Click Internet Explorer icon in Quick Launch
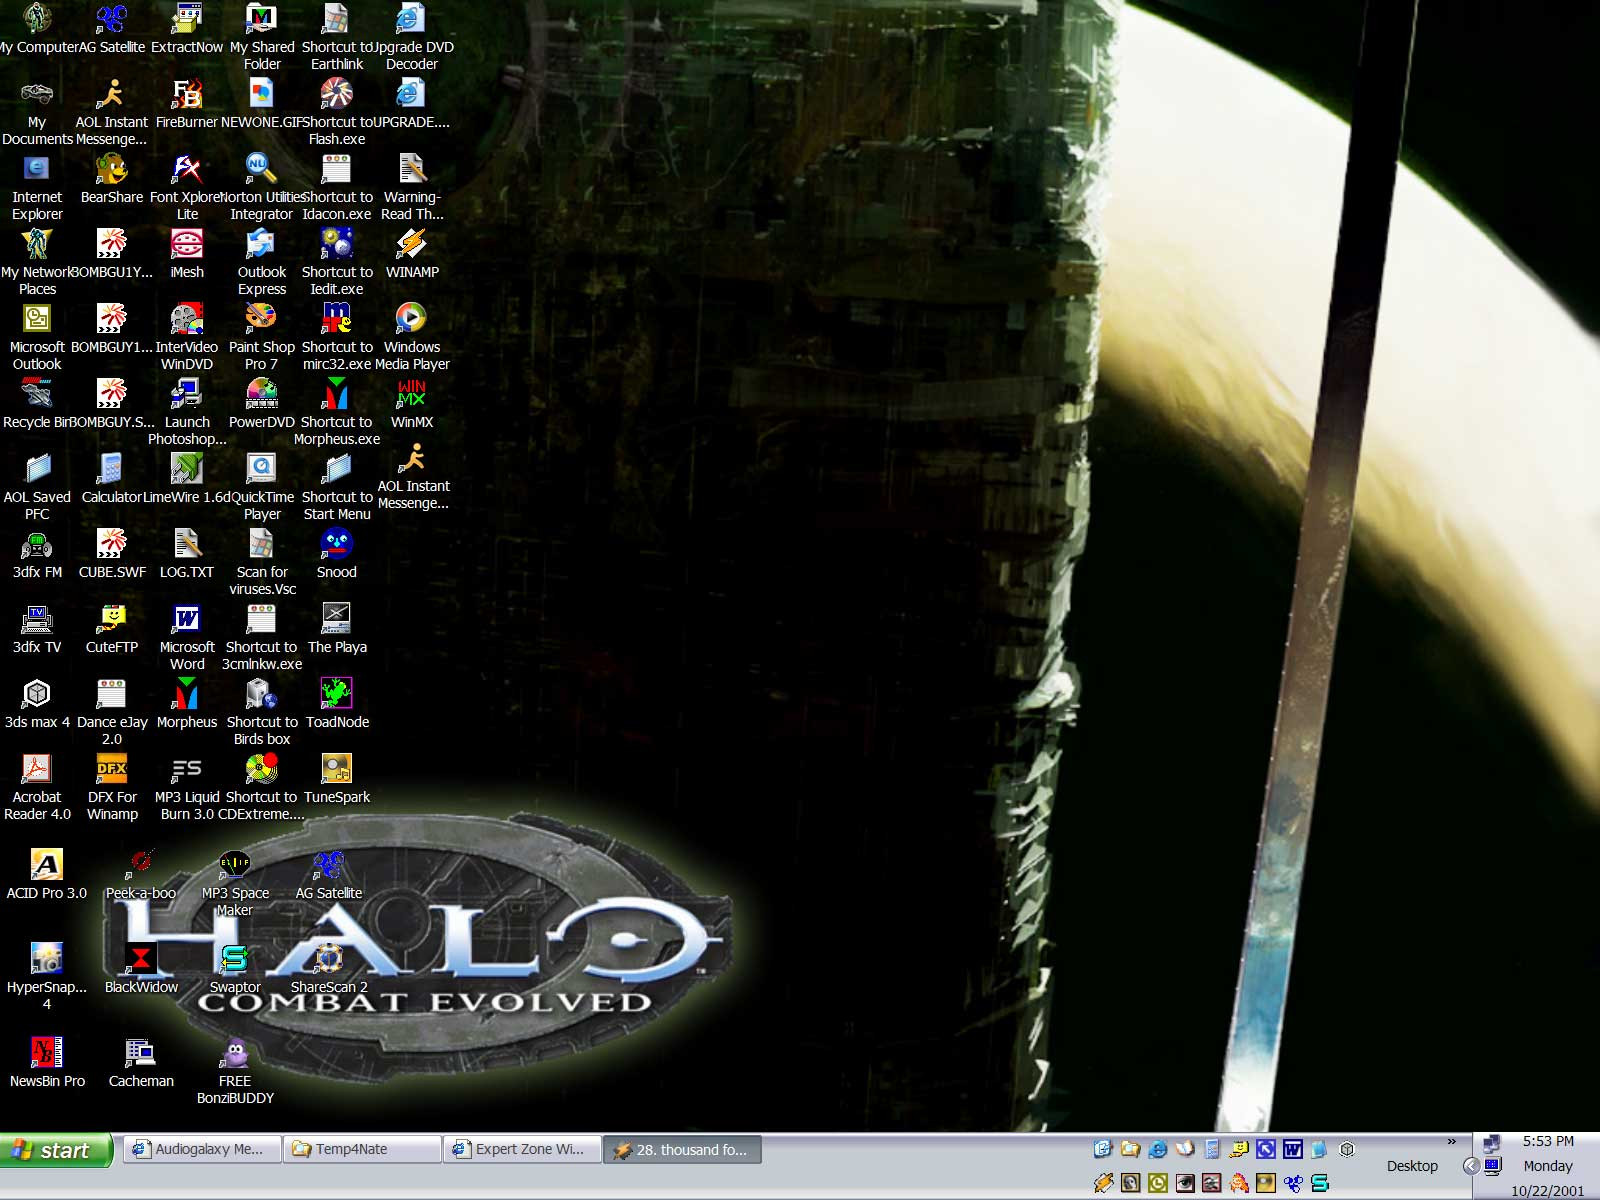 tap(1157, 1149)
